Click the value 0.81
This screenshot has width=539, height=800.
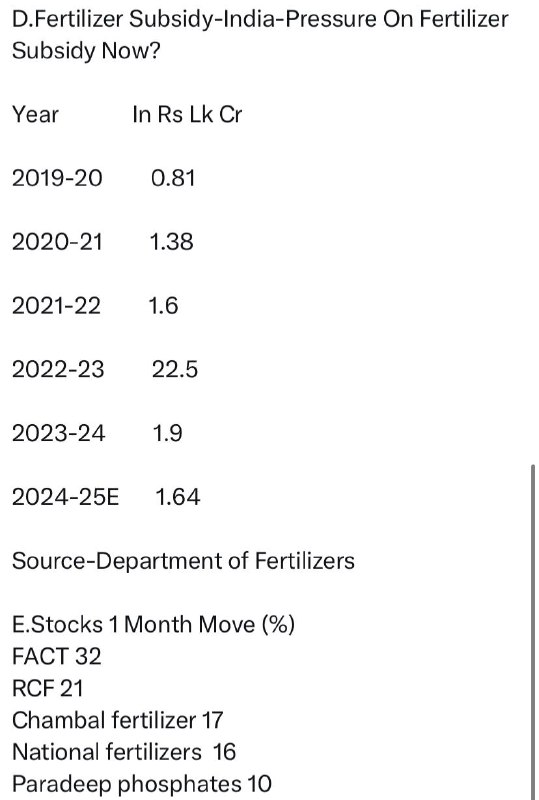[173, 178]
